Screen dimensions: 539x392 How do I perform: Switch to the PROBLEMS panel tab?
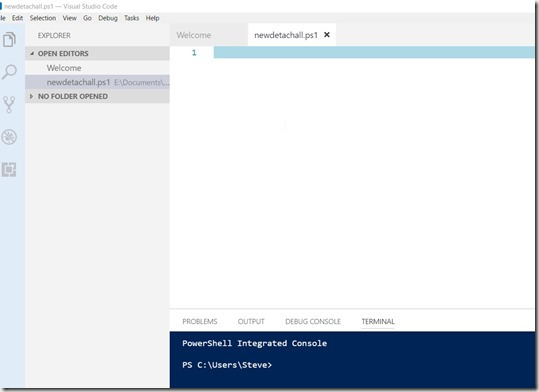coord(200,322)
